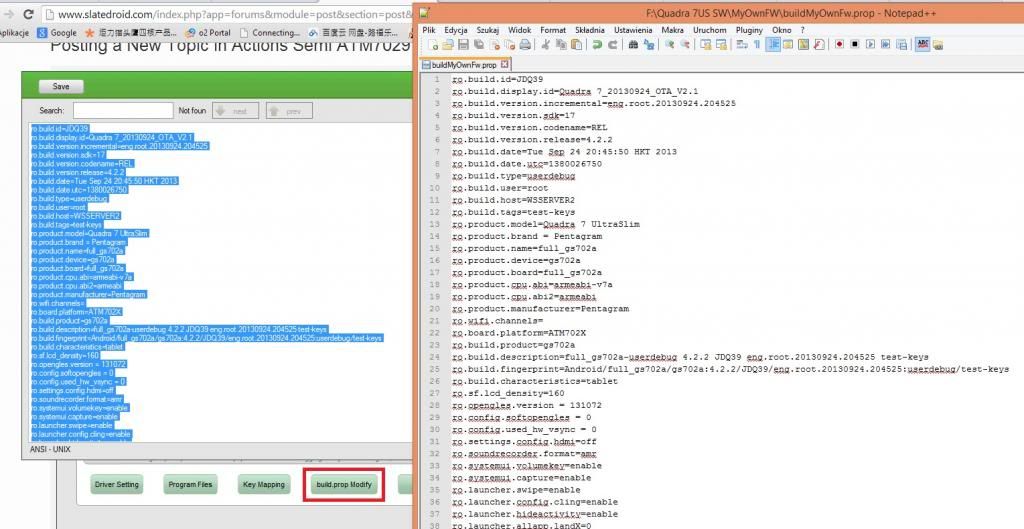Cut selection with the scissors icon
The height and width of the screenshot is (529, 1024).
tap(545, 44)
